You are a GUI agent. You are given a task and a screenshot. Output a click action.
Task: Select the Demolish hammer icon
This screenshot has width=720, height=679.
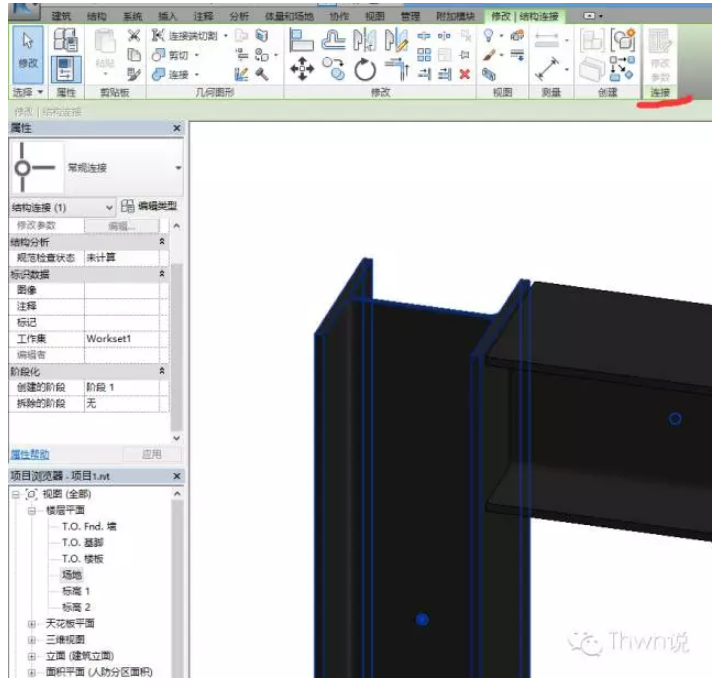coord(262,74)
